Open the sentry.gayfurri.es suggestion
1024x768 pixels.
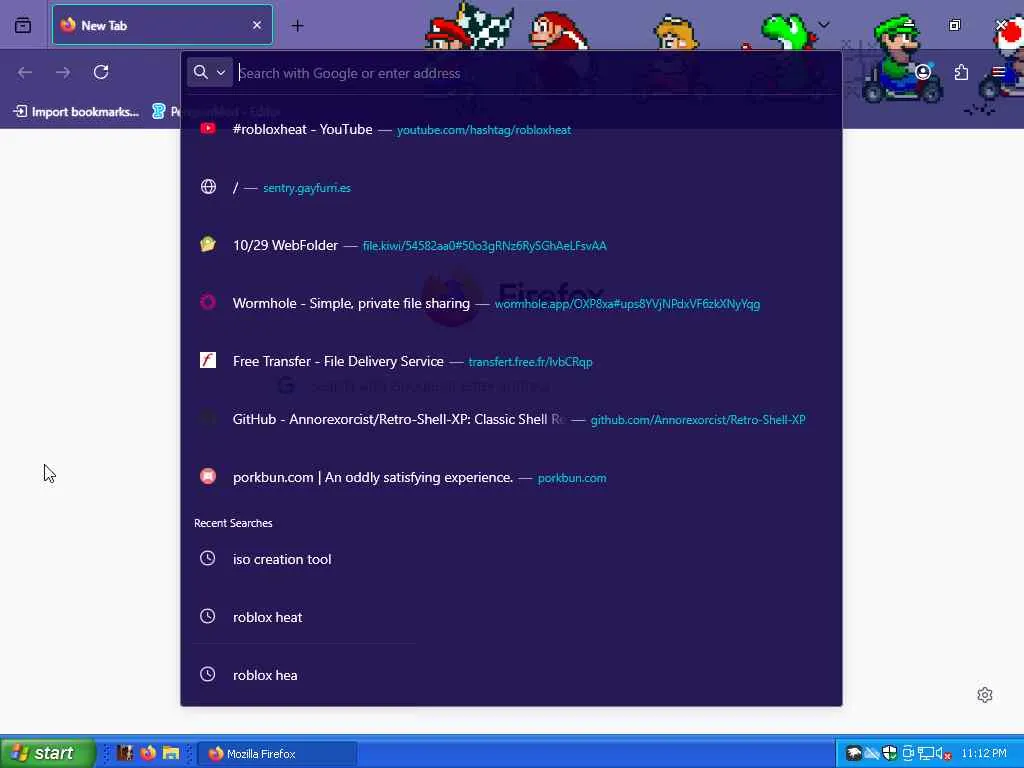[x=511, y=187]
